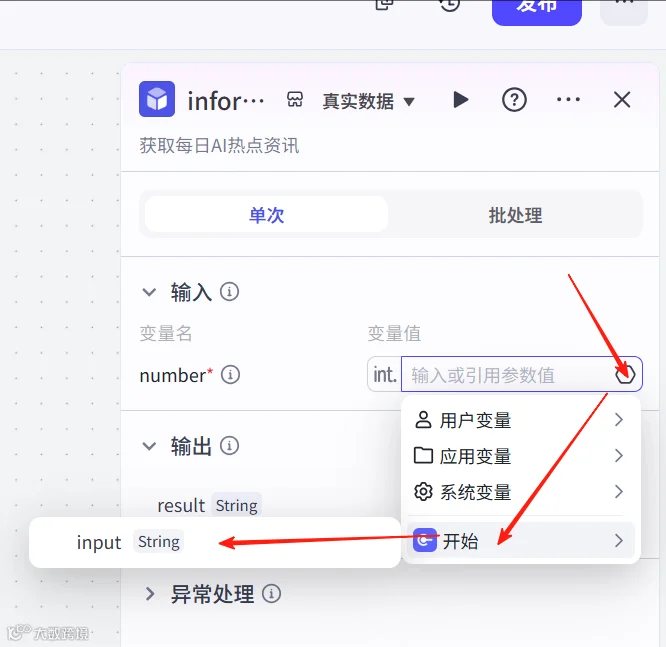Click the store icon beside node title
The image size is (666, 647).
click(x=295, y=100)
